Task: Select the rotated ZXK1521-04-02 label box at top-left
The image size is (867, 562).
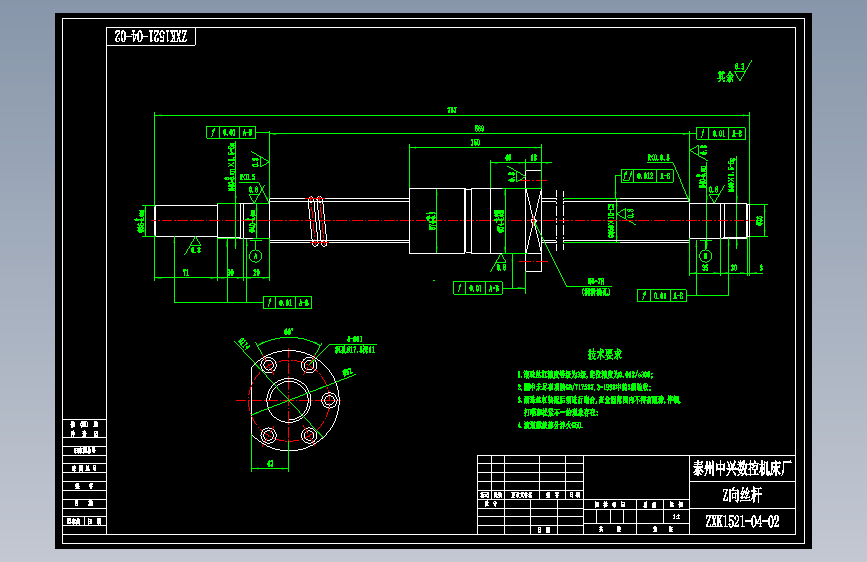Action: pyautogui.click(x=151, y=37)
